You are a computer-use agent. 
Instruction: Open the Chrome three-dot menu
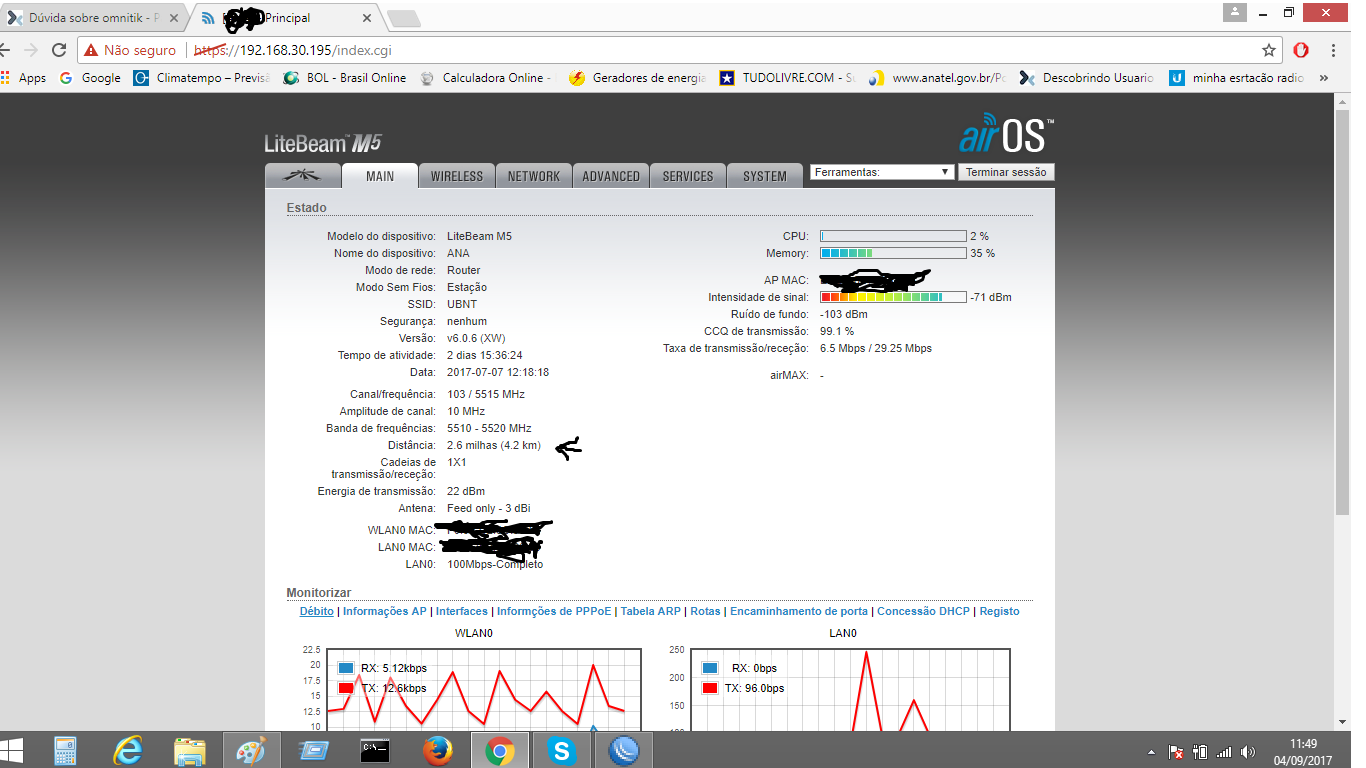pyautogui.click(x=1334, y=50)
